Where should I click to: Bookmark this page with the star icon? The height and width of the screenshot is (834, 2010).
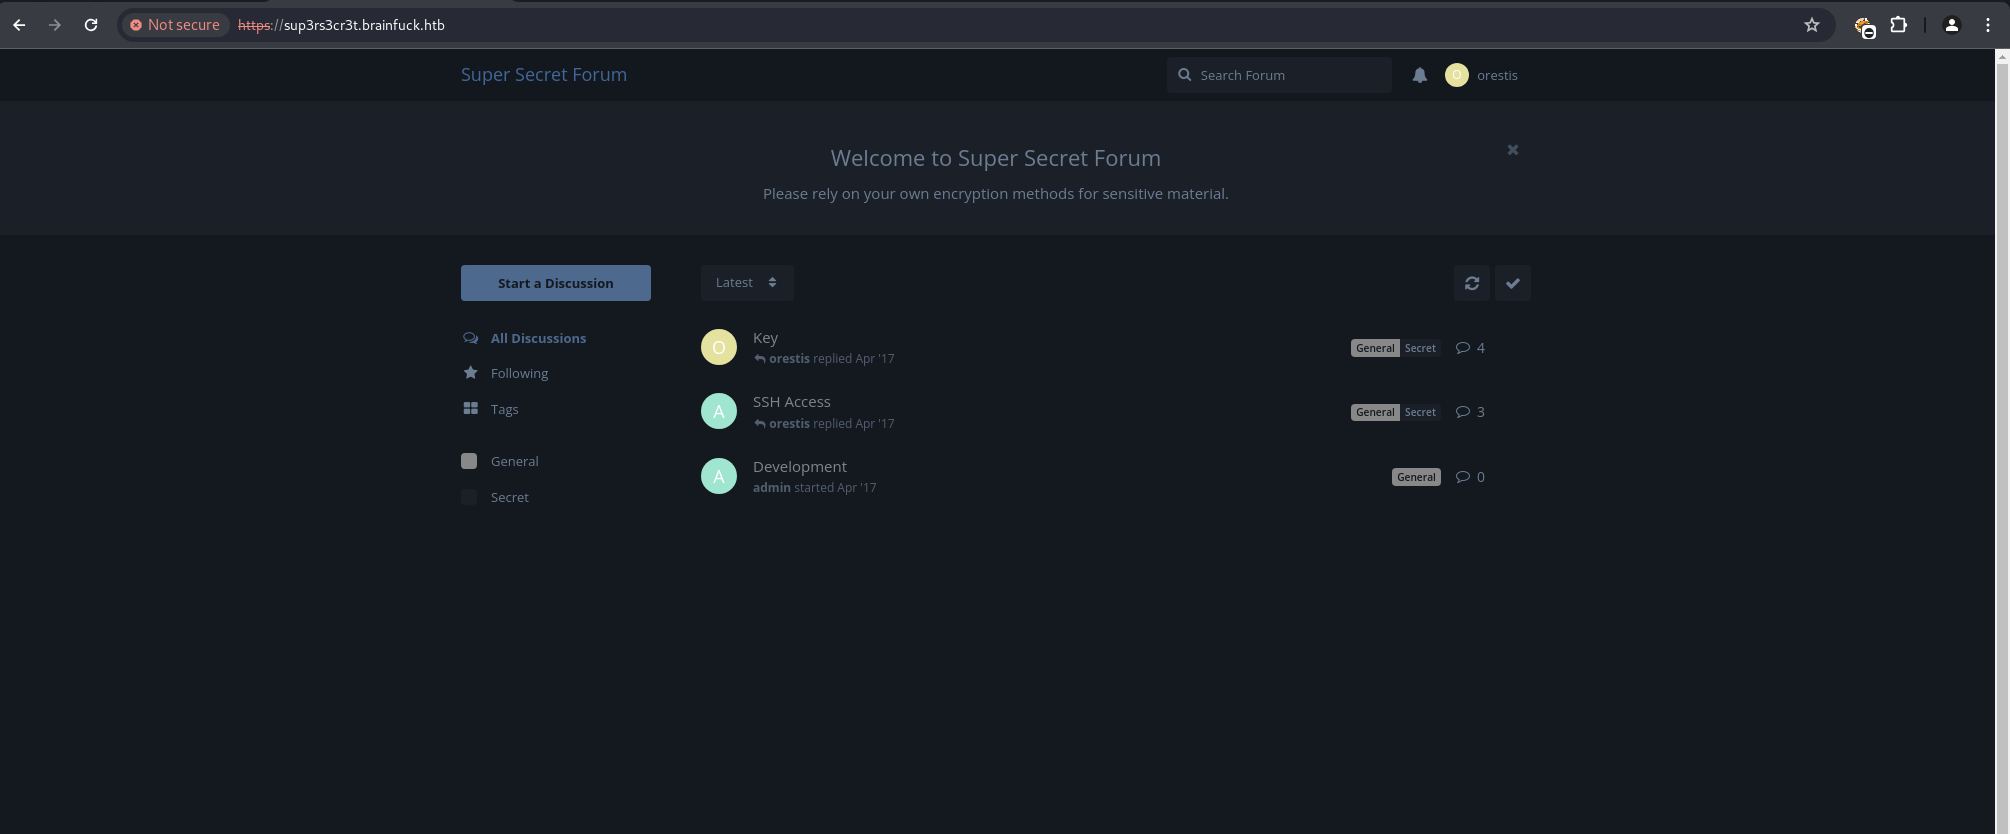[x=1811, y=25]
